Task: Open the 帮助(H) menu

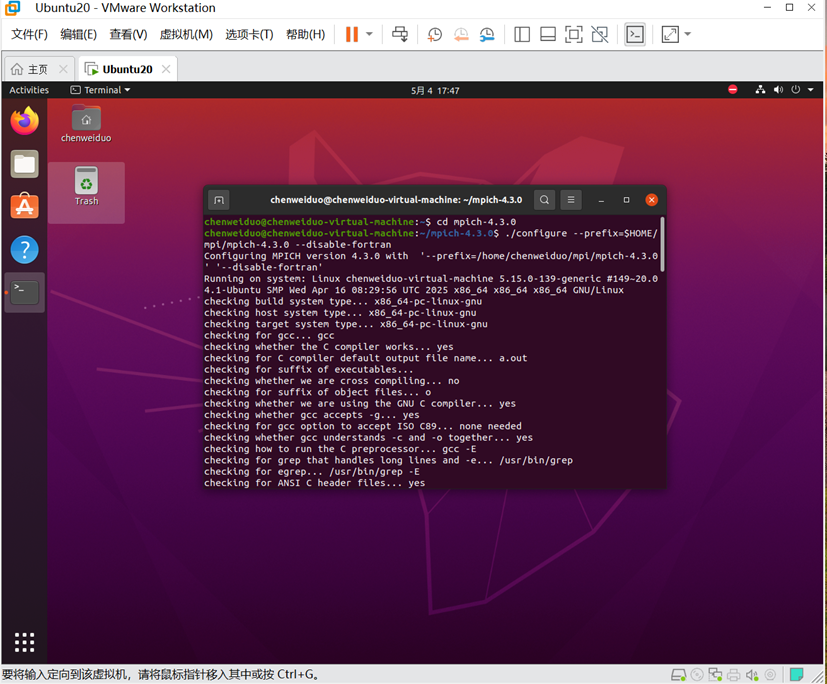Action: coord(305,35)
